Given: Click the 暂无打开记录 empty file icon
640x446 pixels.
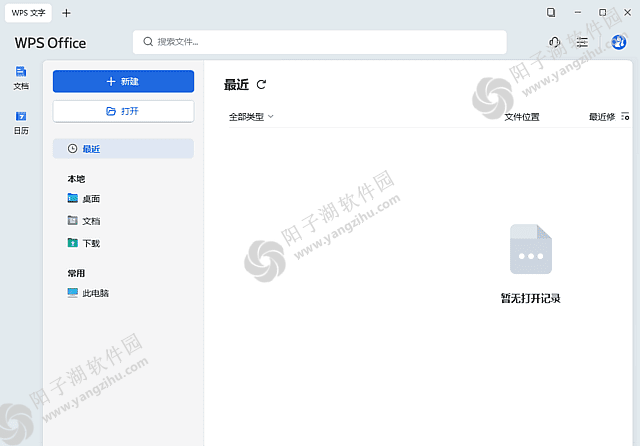Looking at the screenshot, I should pyautogui.click(x=531, y=249).
